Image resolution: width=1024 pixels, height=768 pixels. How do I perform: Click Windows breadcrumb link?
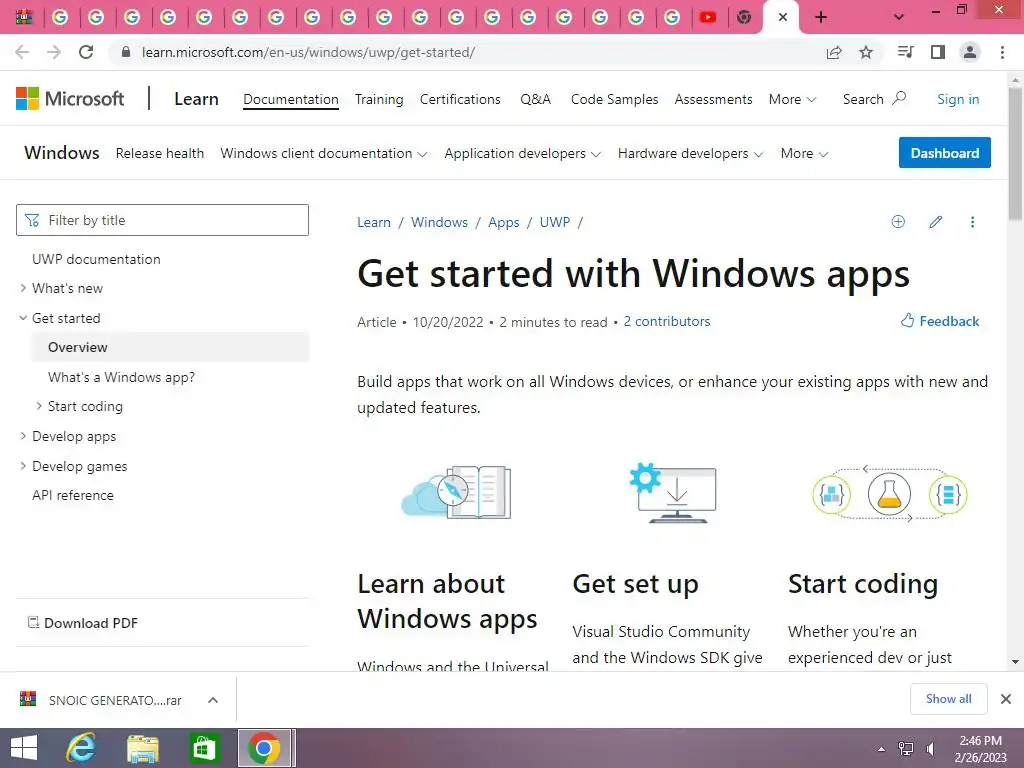pos(439,222)
